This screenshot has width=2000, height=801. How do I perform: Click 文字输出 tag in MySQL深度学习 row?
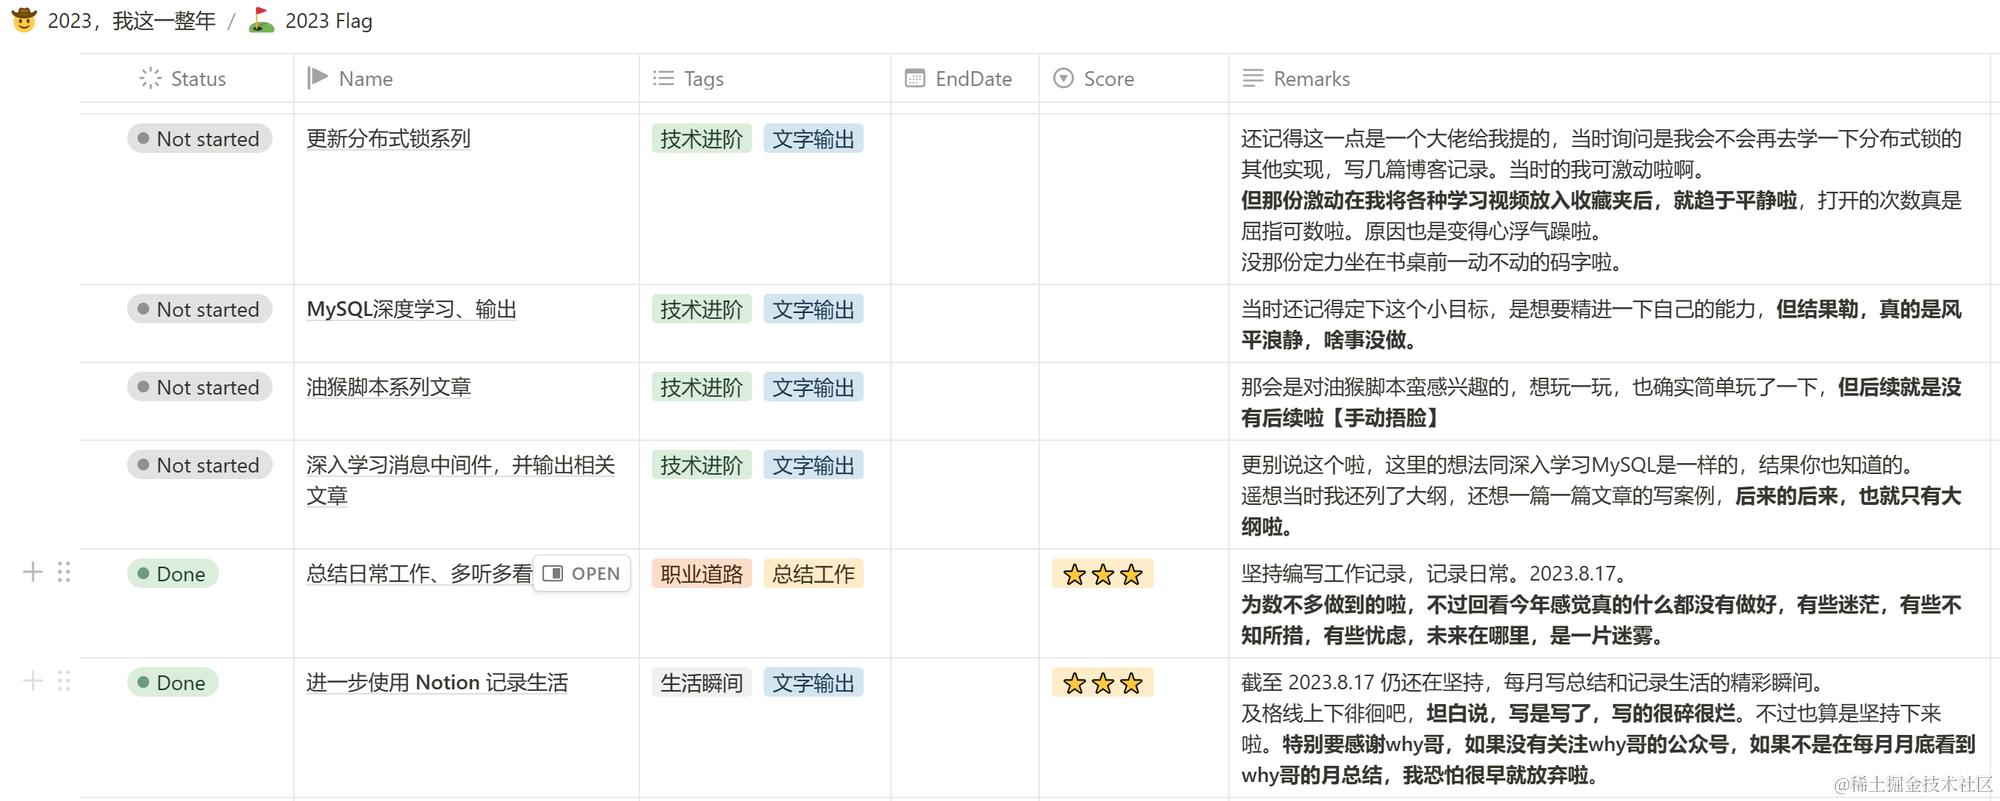pos(813,309)
